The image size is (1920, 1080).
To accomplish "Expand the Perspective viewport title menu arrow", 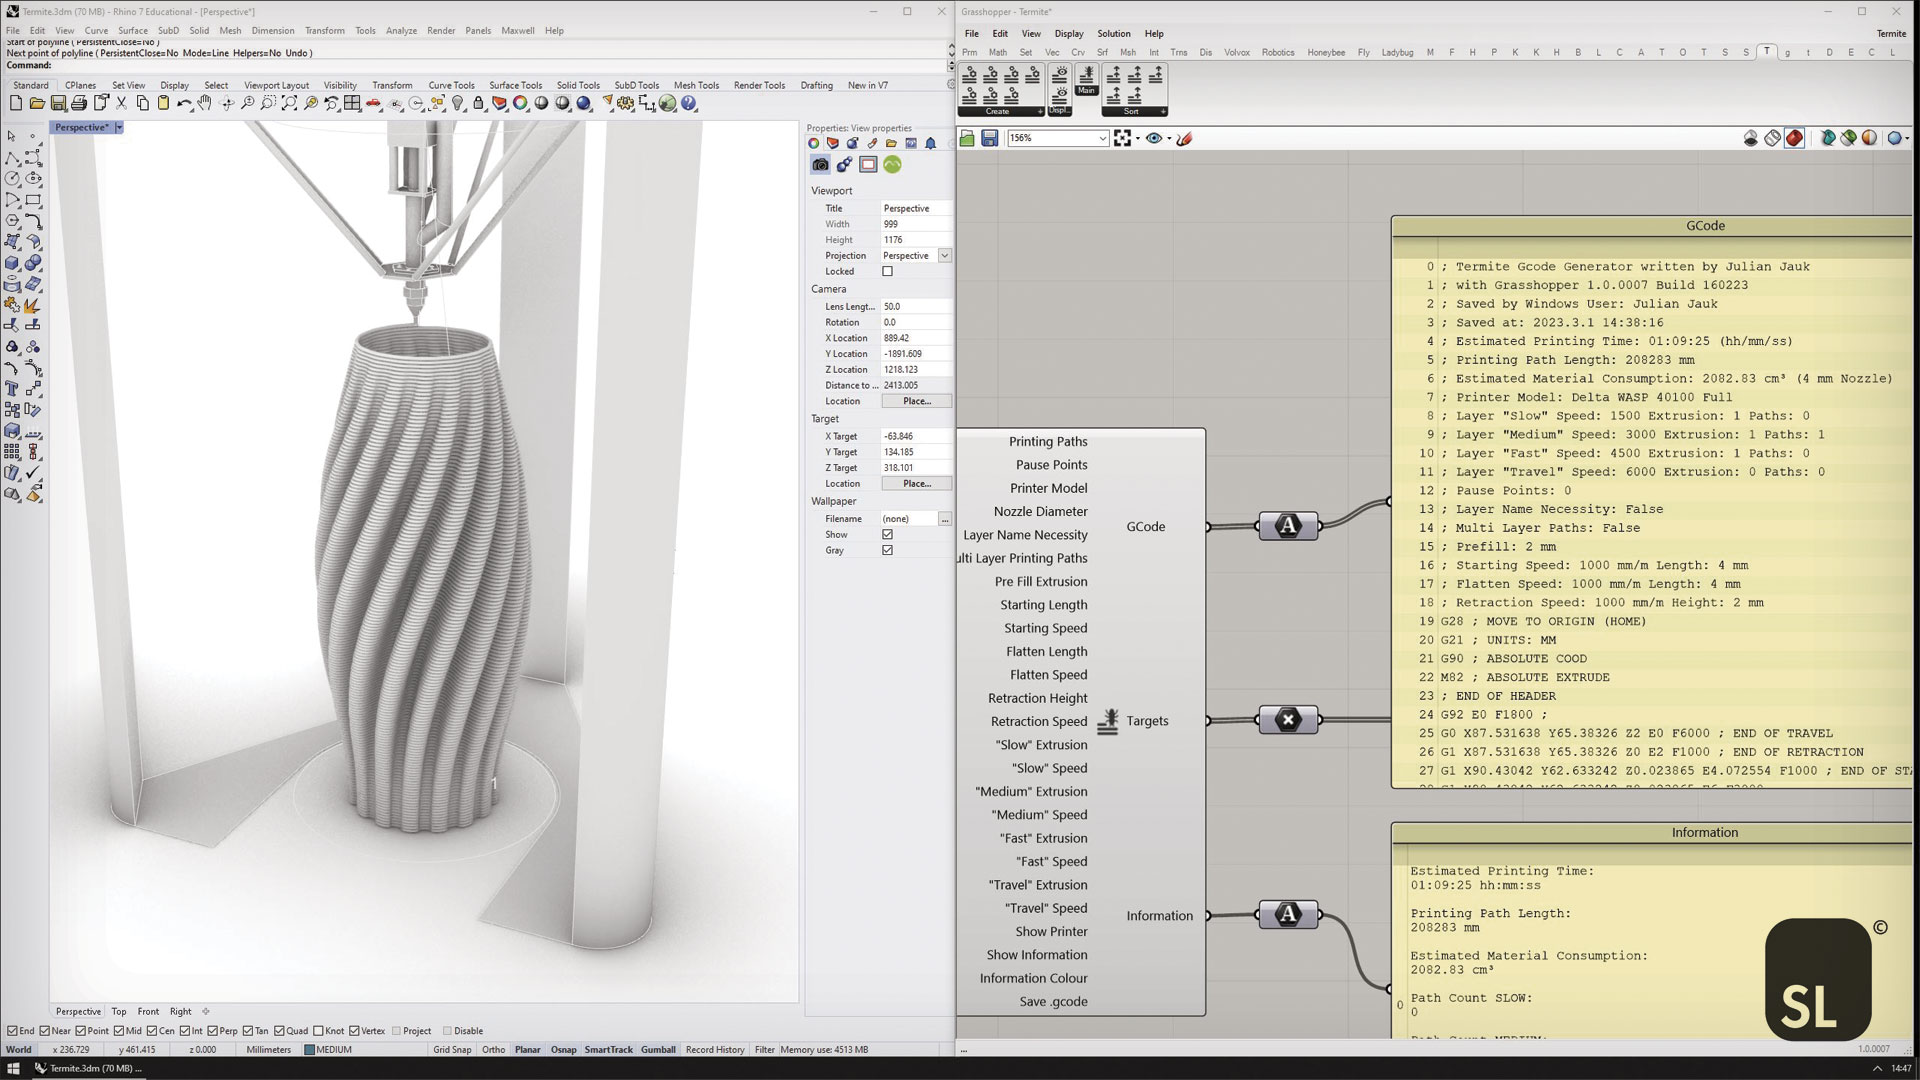I will (x=119, y=127).
